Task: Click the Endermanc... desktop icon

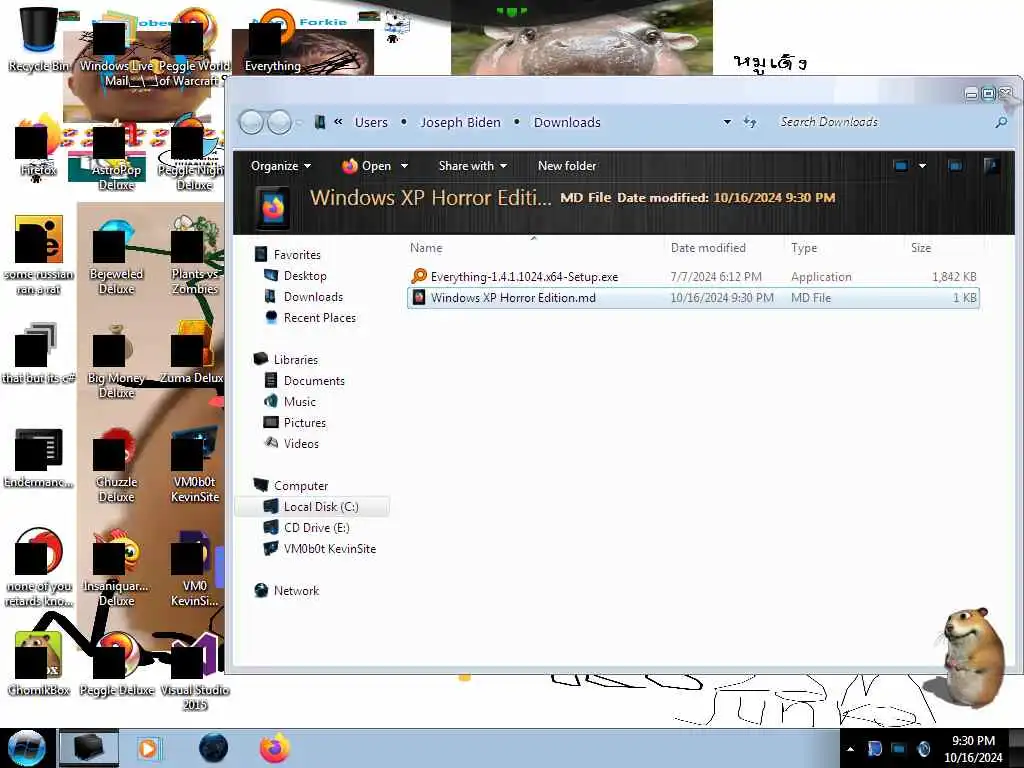Action: click(x=38, y=458)
